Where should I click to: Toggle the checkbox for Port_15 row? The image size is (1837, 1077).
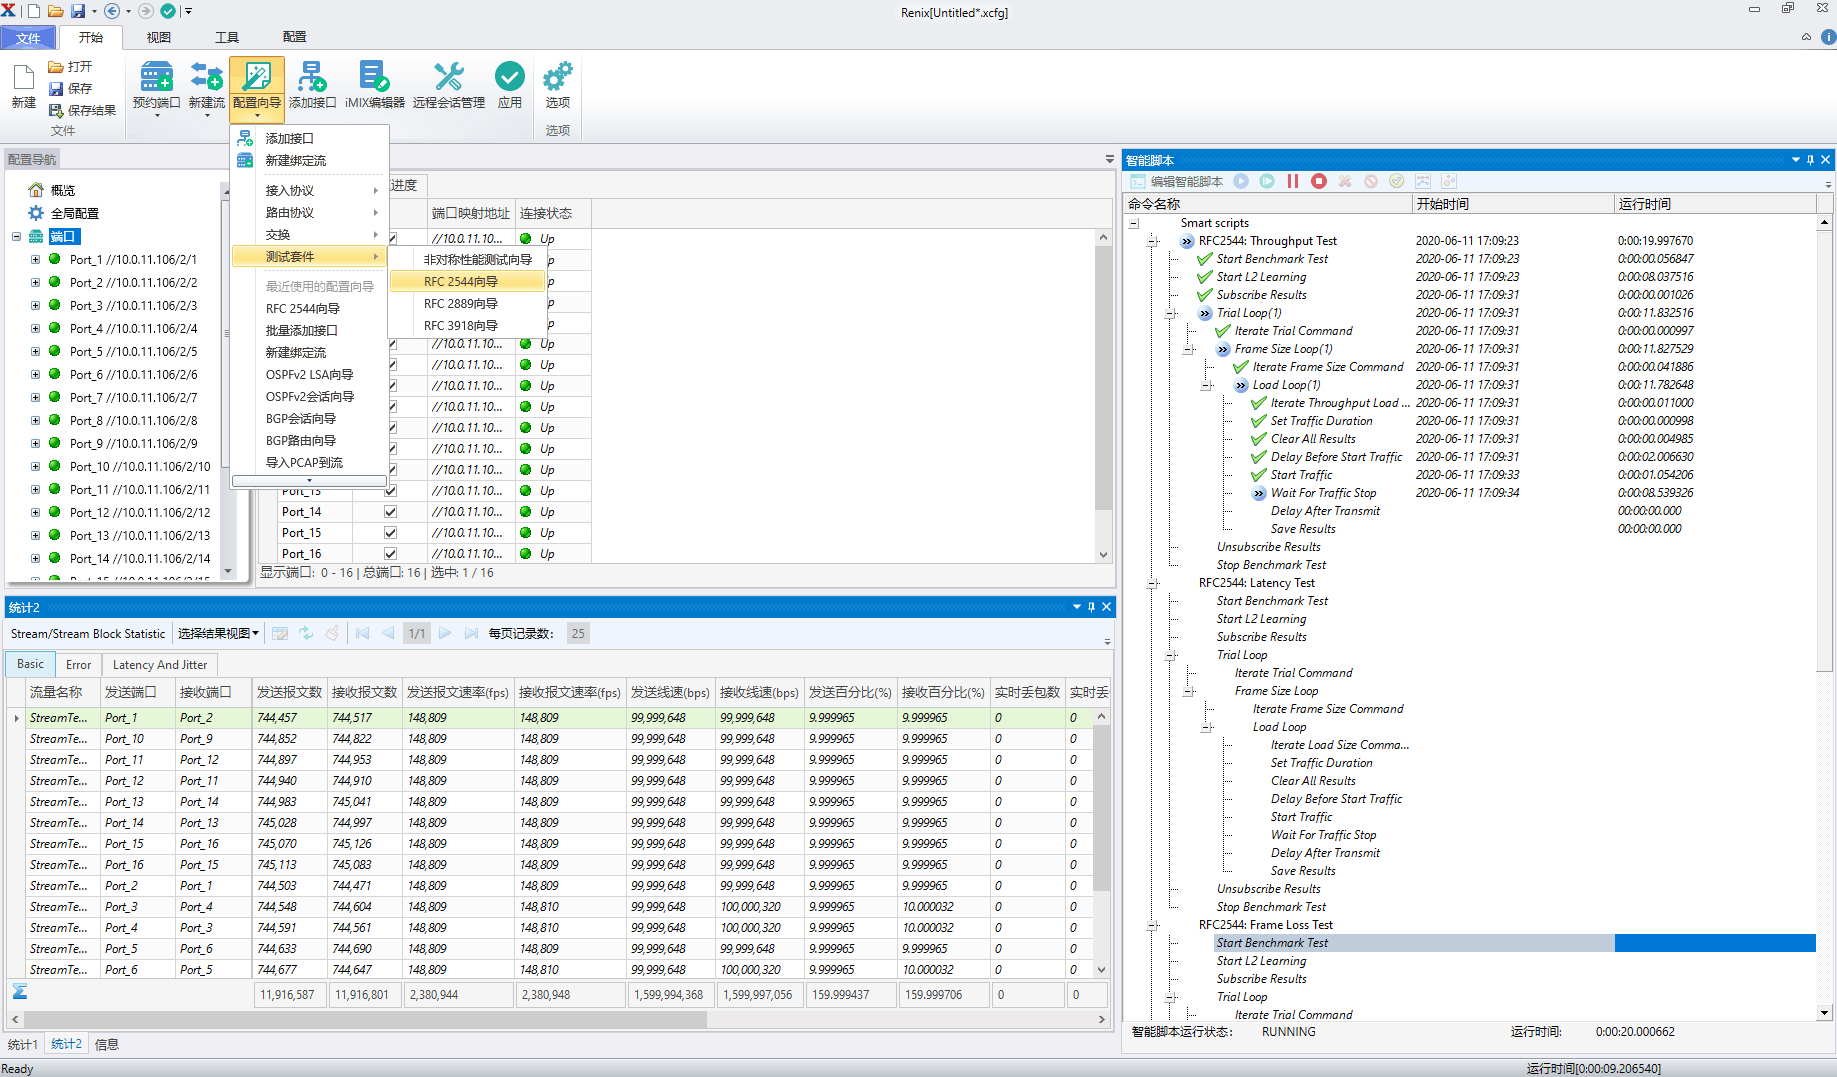tap(390, 532)
